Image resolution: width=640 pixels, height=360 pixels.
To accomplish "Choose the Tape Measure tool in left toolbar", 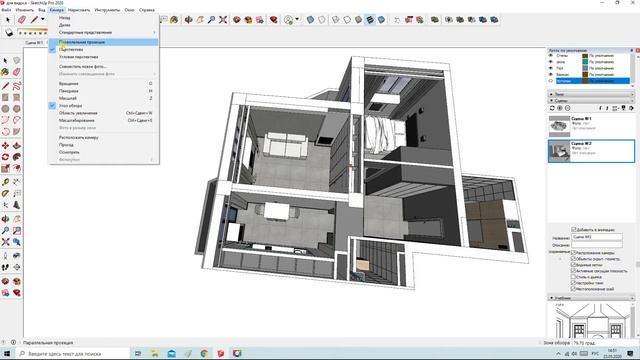I will [5, 182].
